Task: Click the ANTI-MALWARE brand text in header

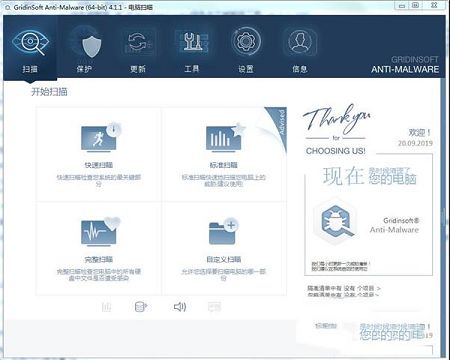Action: click(x=405, y=69)
